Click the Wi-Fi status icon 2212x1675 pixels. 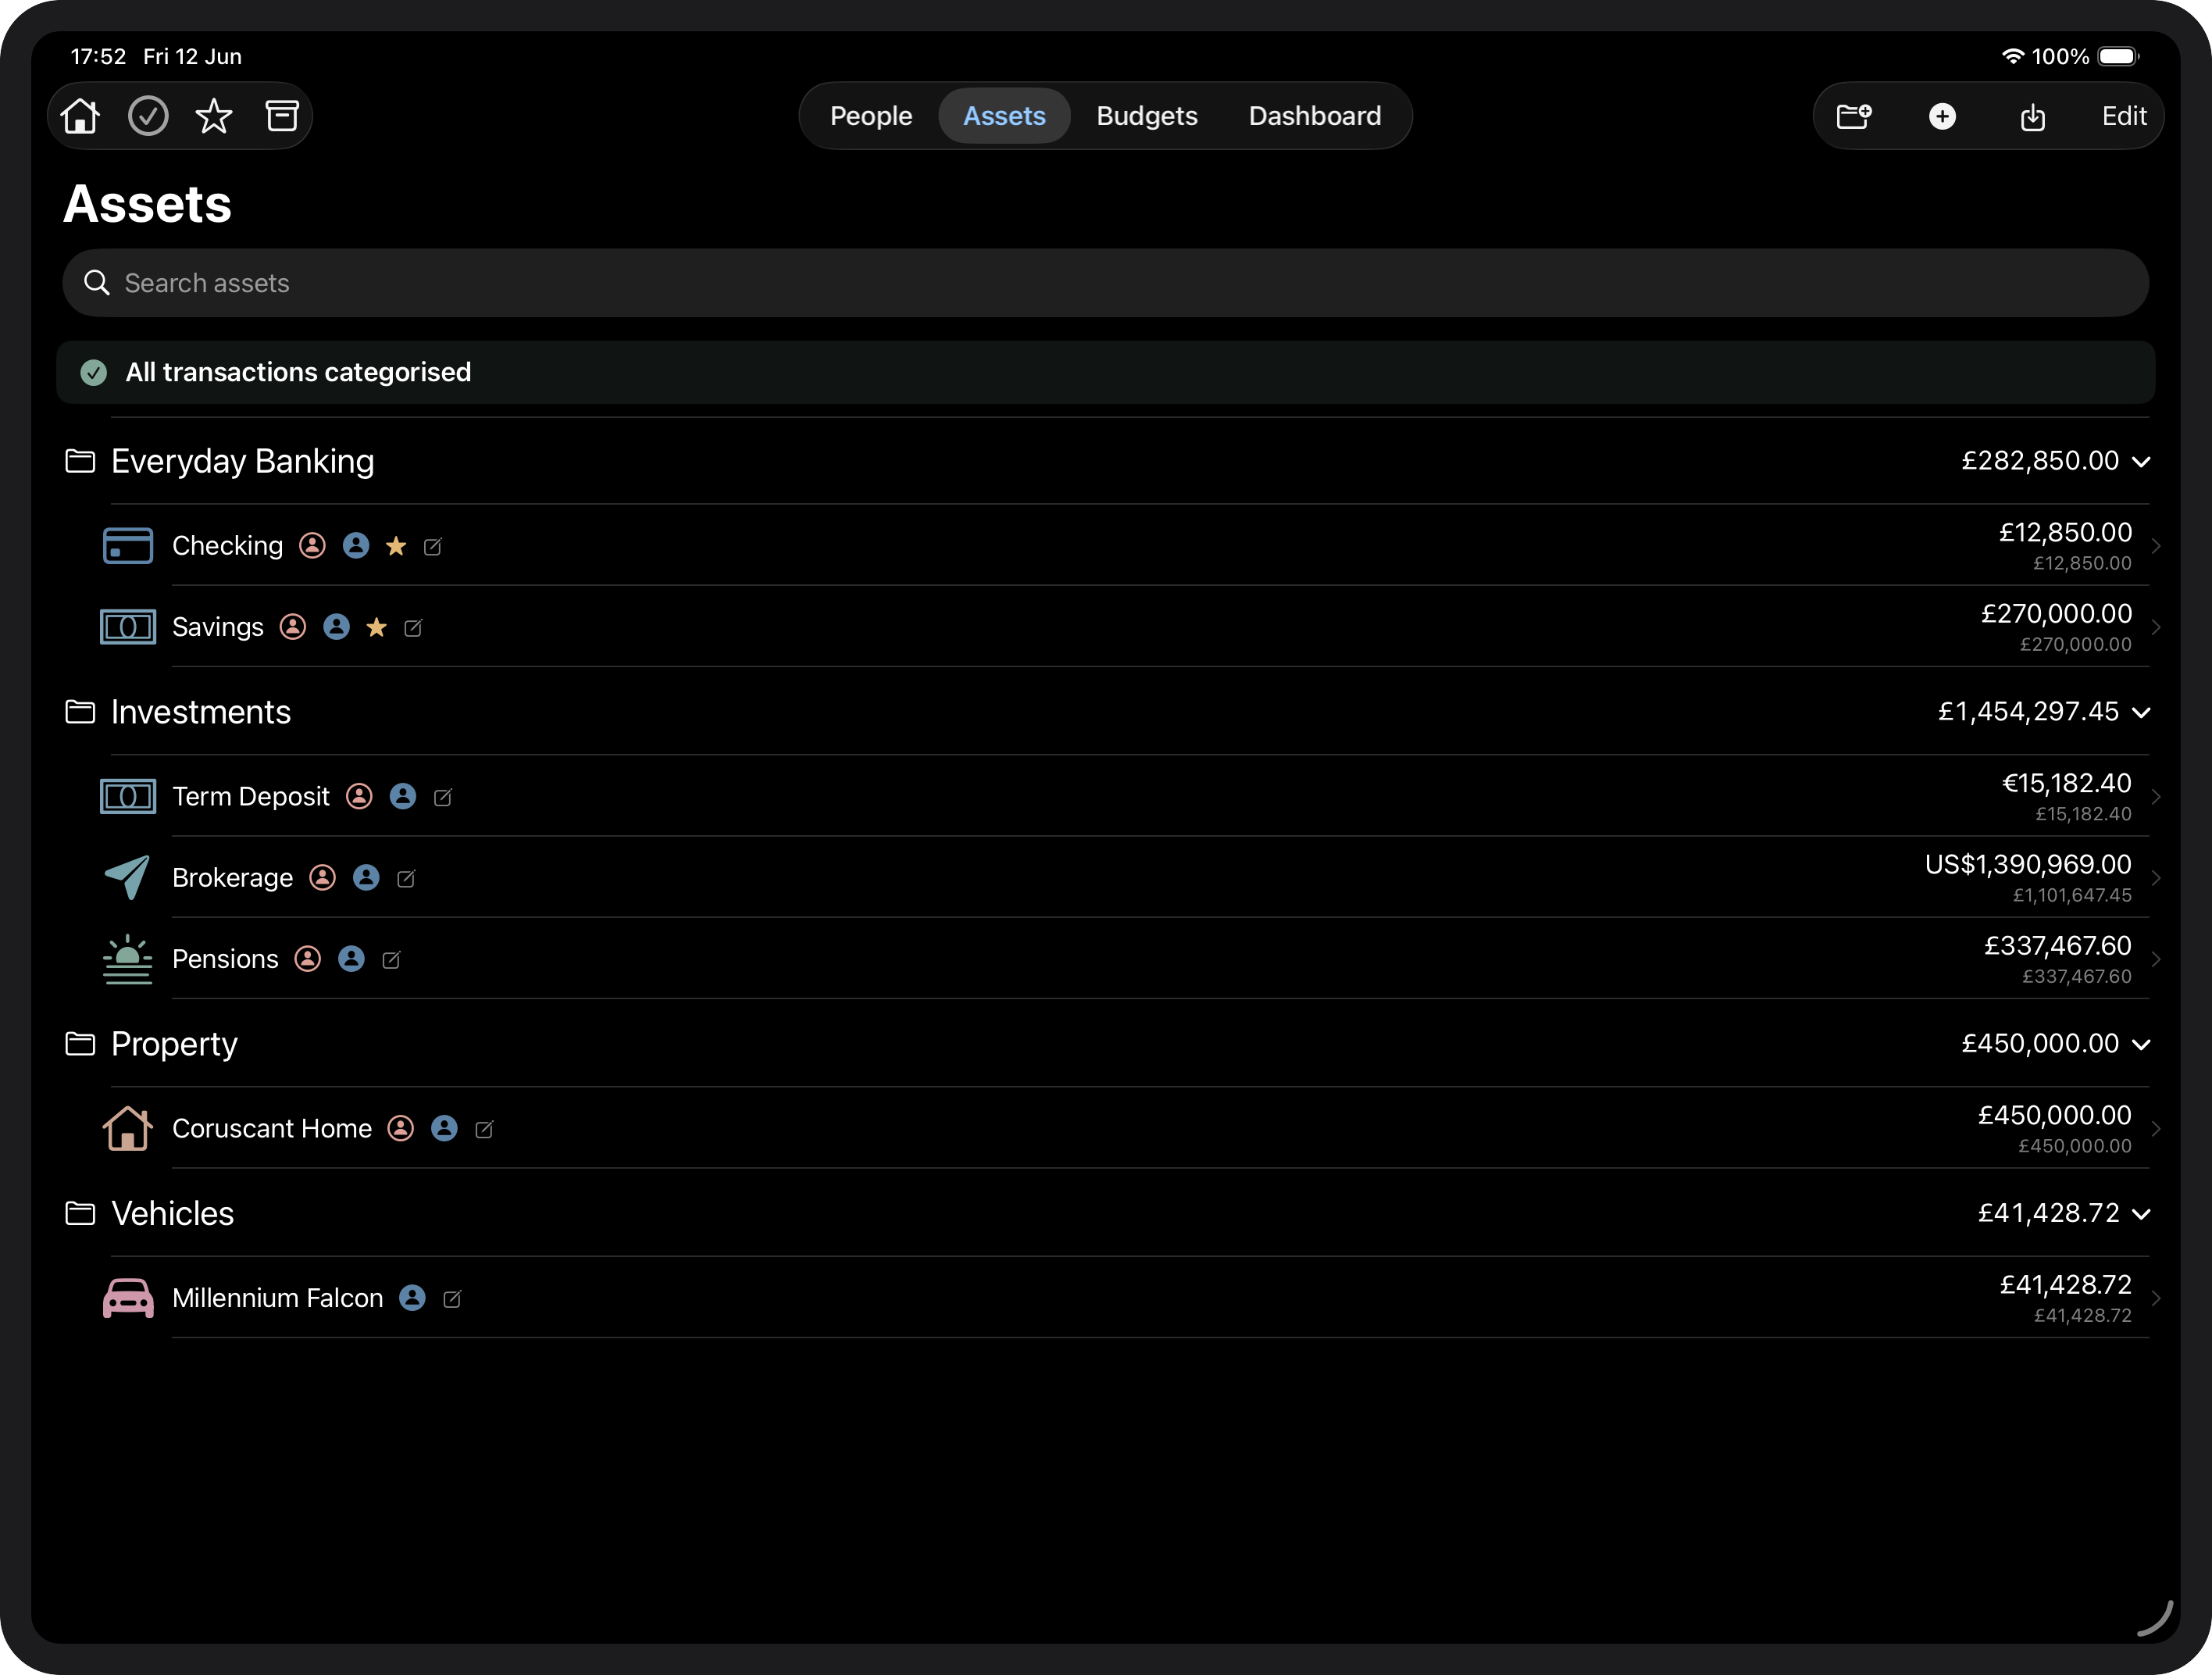point(2012,57)
